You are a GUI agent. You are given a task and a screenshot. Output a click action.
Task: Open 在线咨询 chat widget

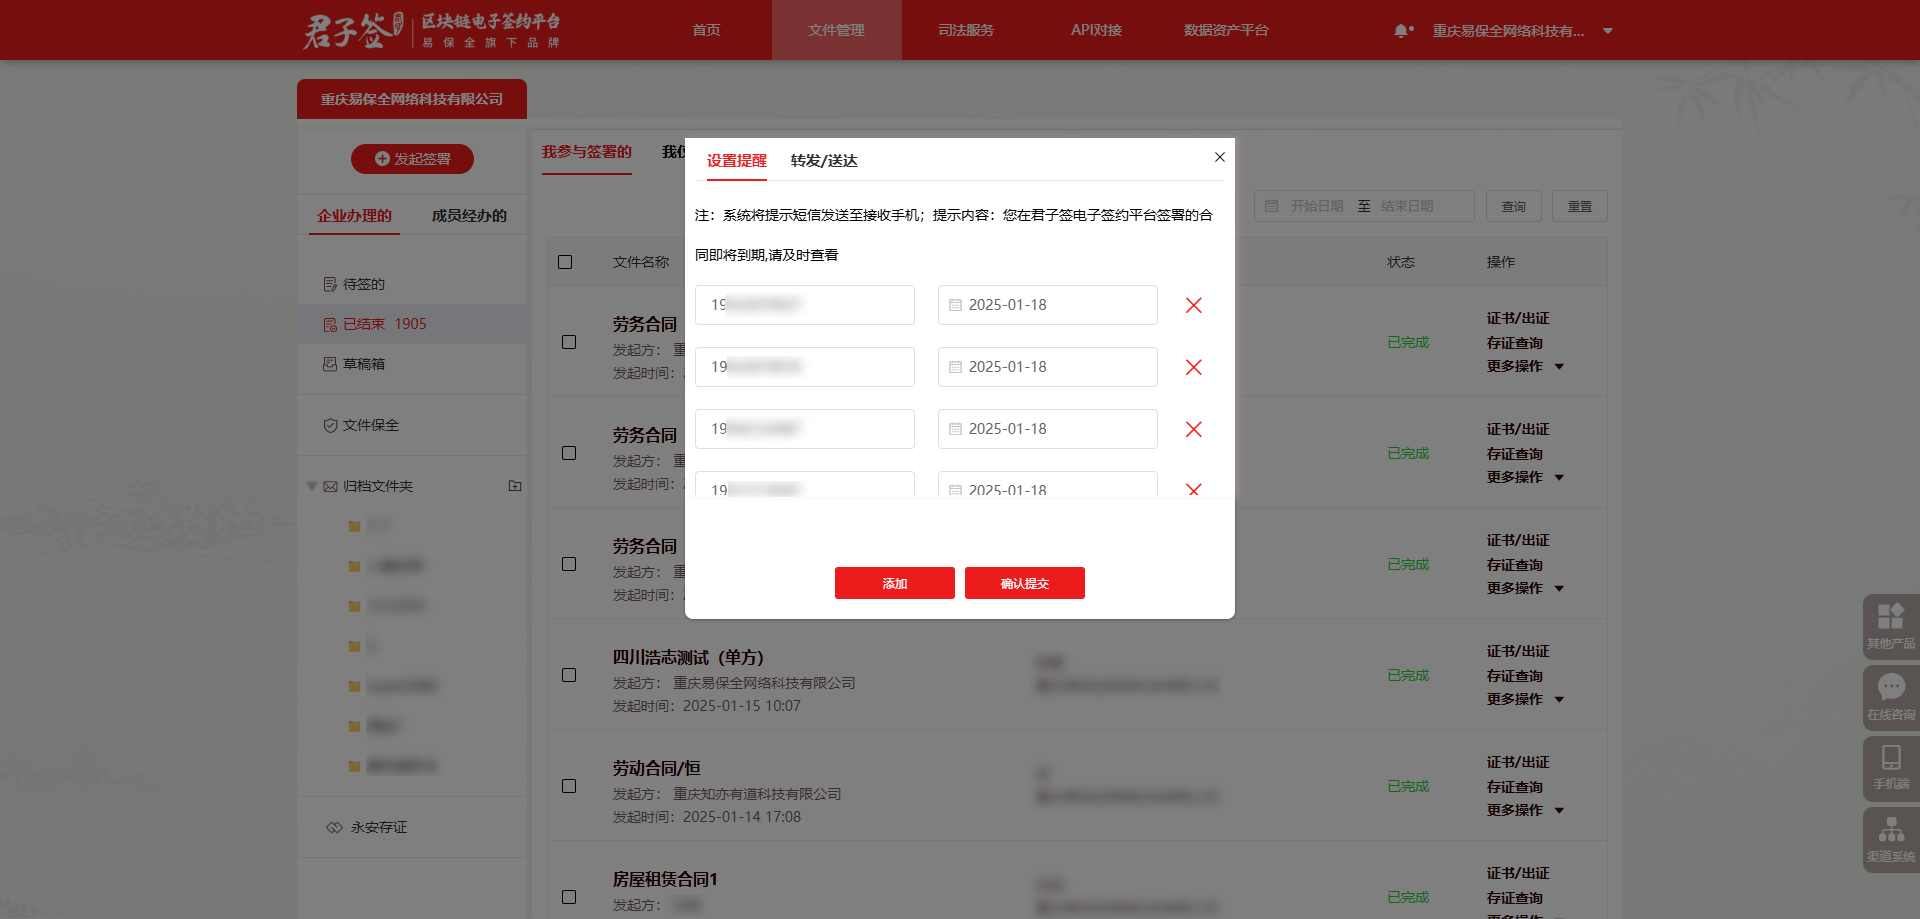tap(1890, 697)
